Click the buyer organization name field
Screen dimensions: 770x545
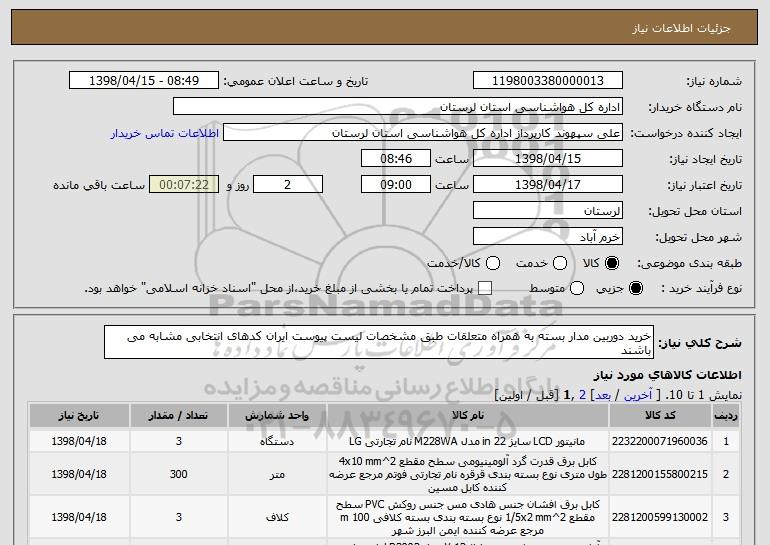tap(398, 107)
